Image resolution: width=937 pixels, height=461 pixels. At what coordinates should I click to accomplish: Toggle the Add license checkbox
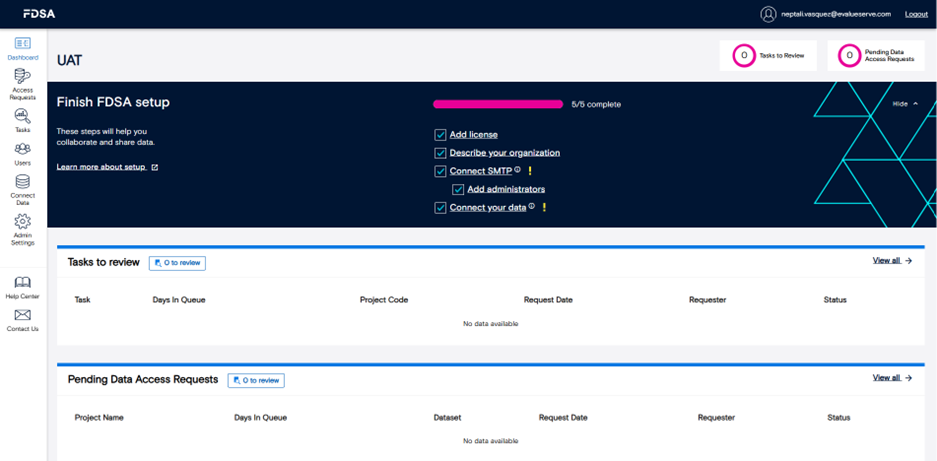(x=440, y=134)
